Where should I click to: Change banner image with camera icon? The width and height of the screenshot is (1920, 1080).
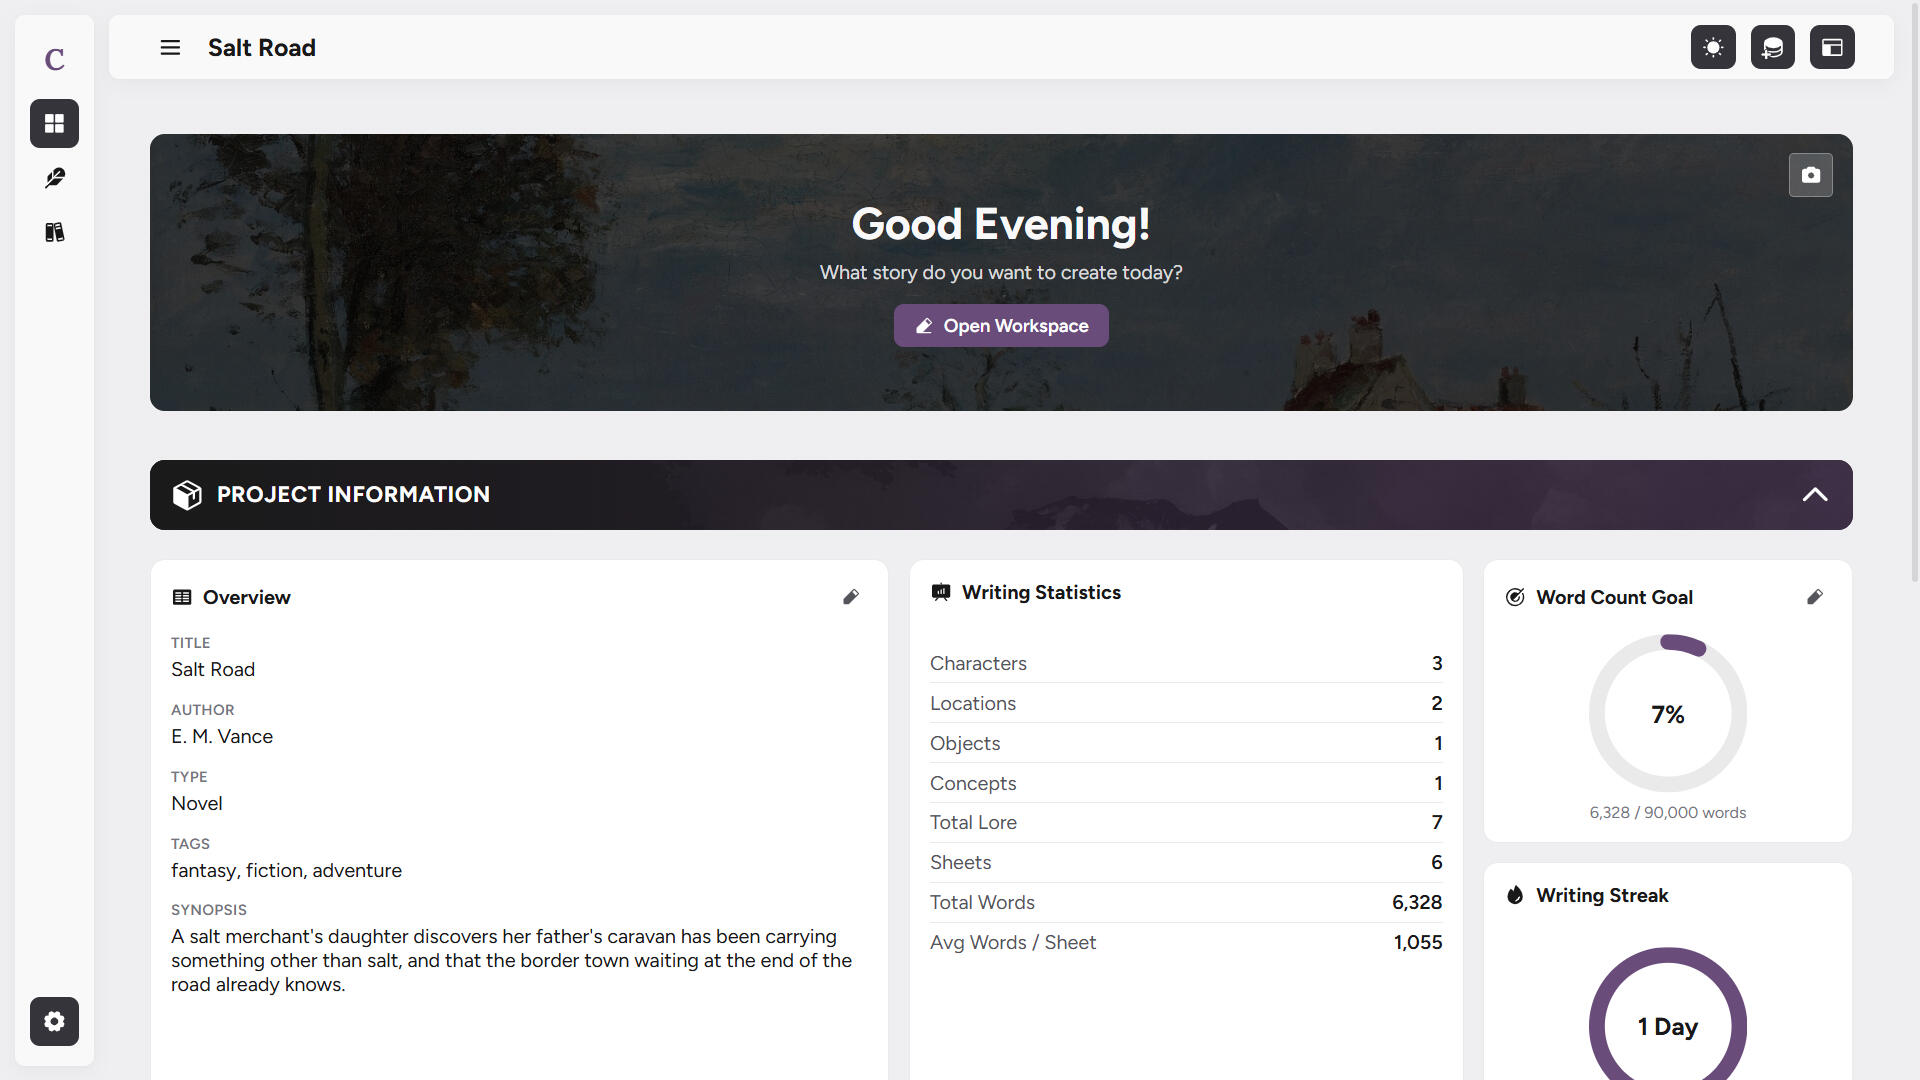point(1811,175)
